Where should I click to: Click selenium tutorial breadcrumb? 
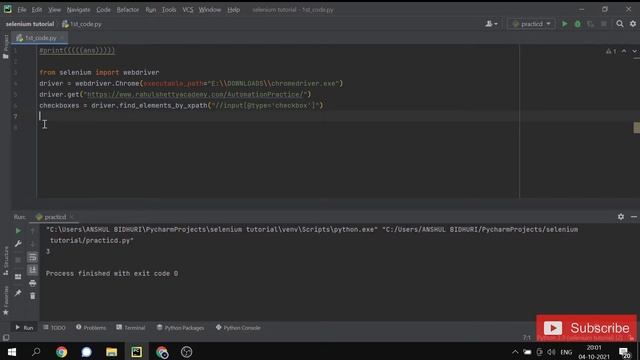tap(30, 24)
